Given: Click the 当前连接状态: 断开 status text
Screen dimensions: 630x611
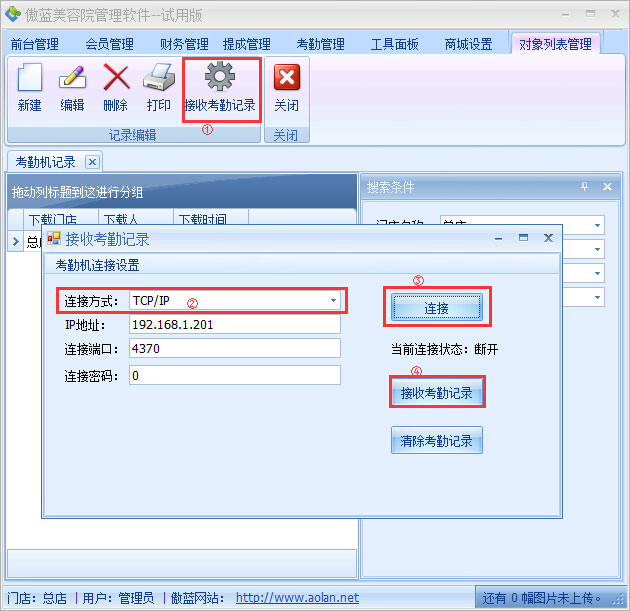Looking at the screenshot, I should tap(444, 349).
